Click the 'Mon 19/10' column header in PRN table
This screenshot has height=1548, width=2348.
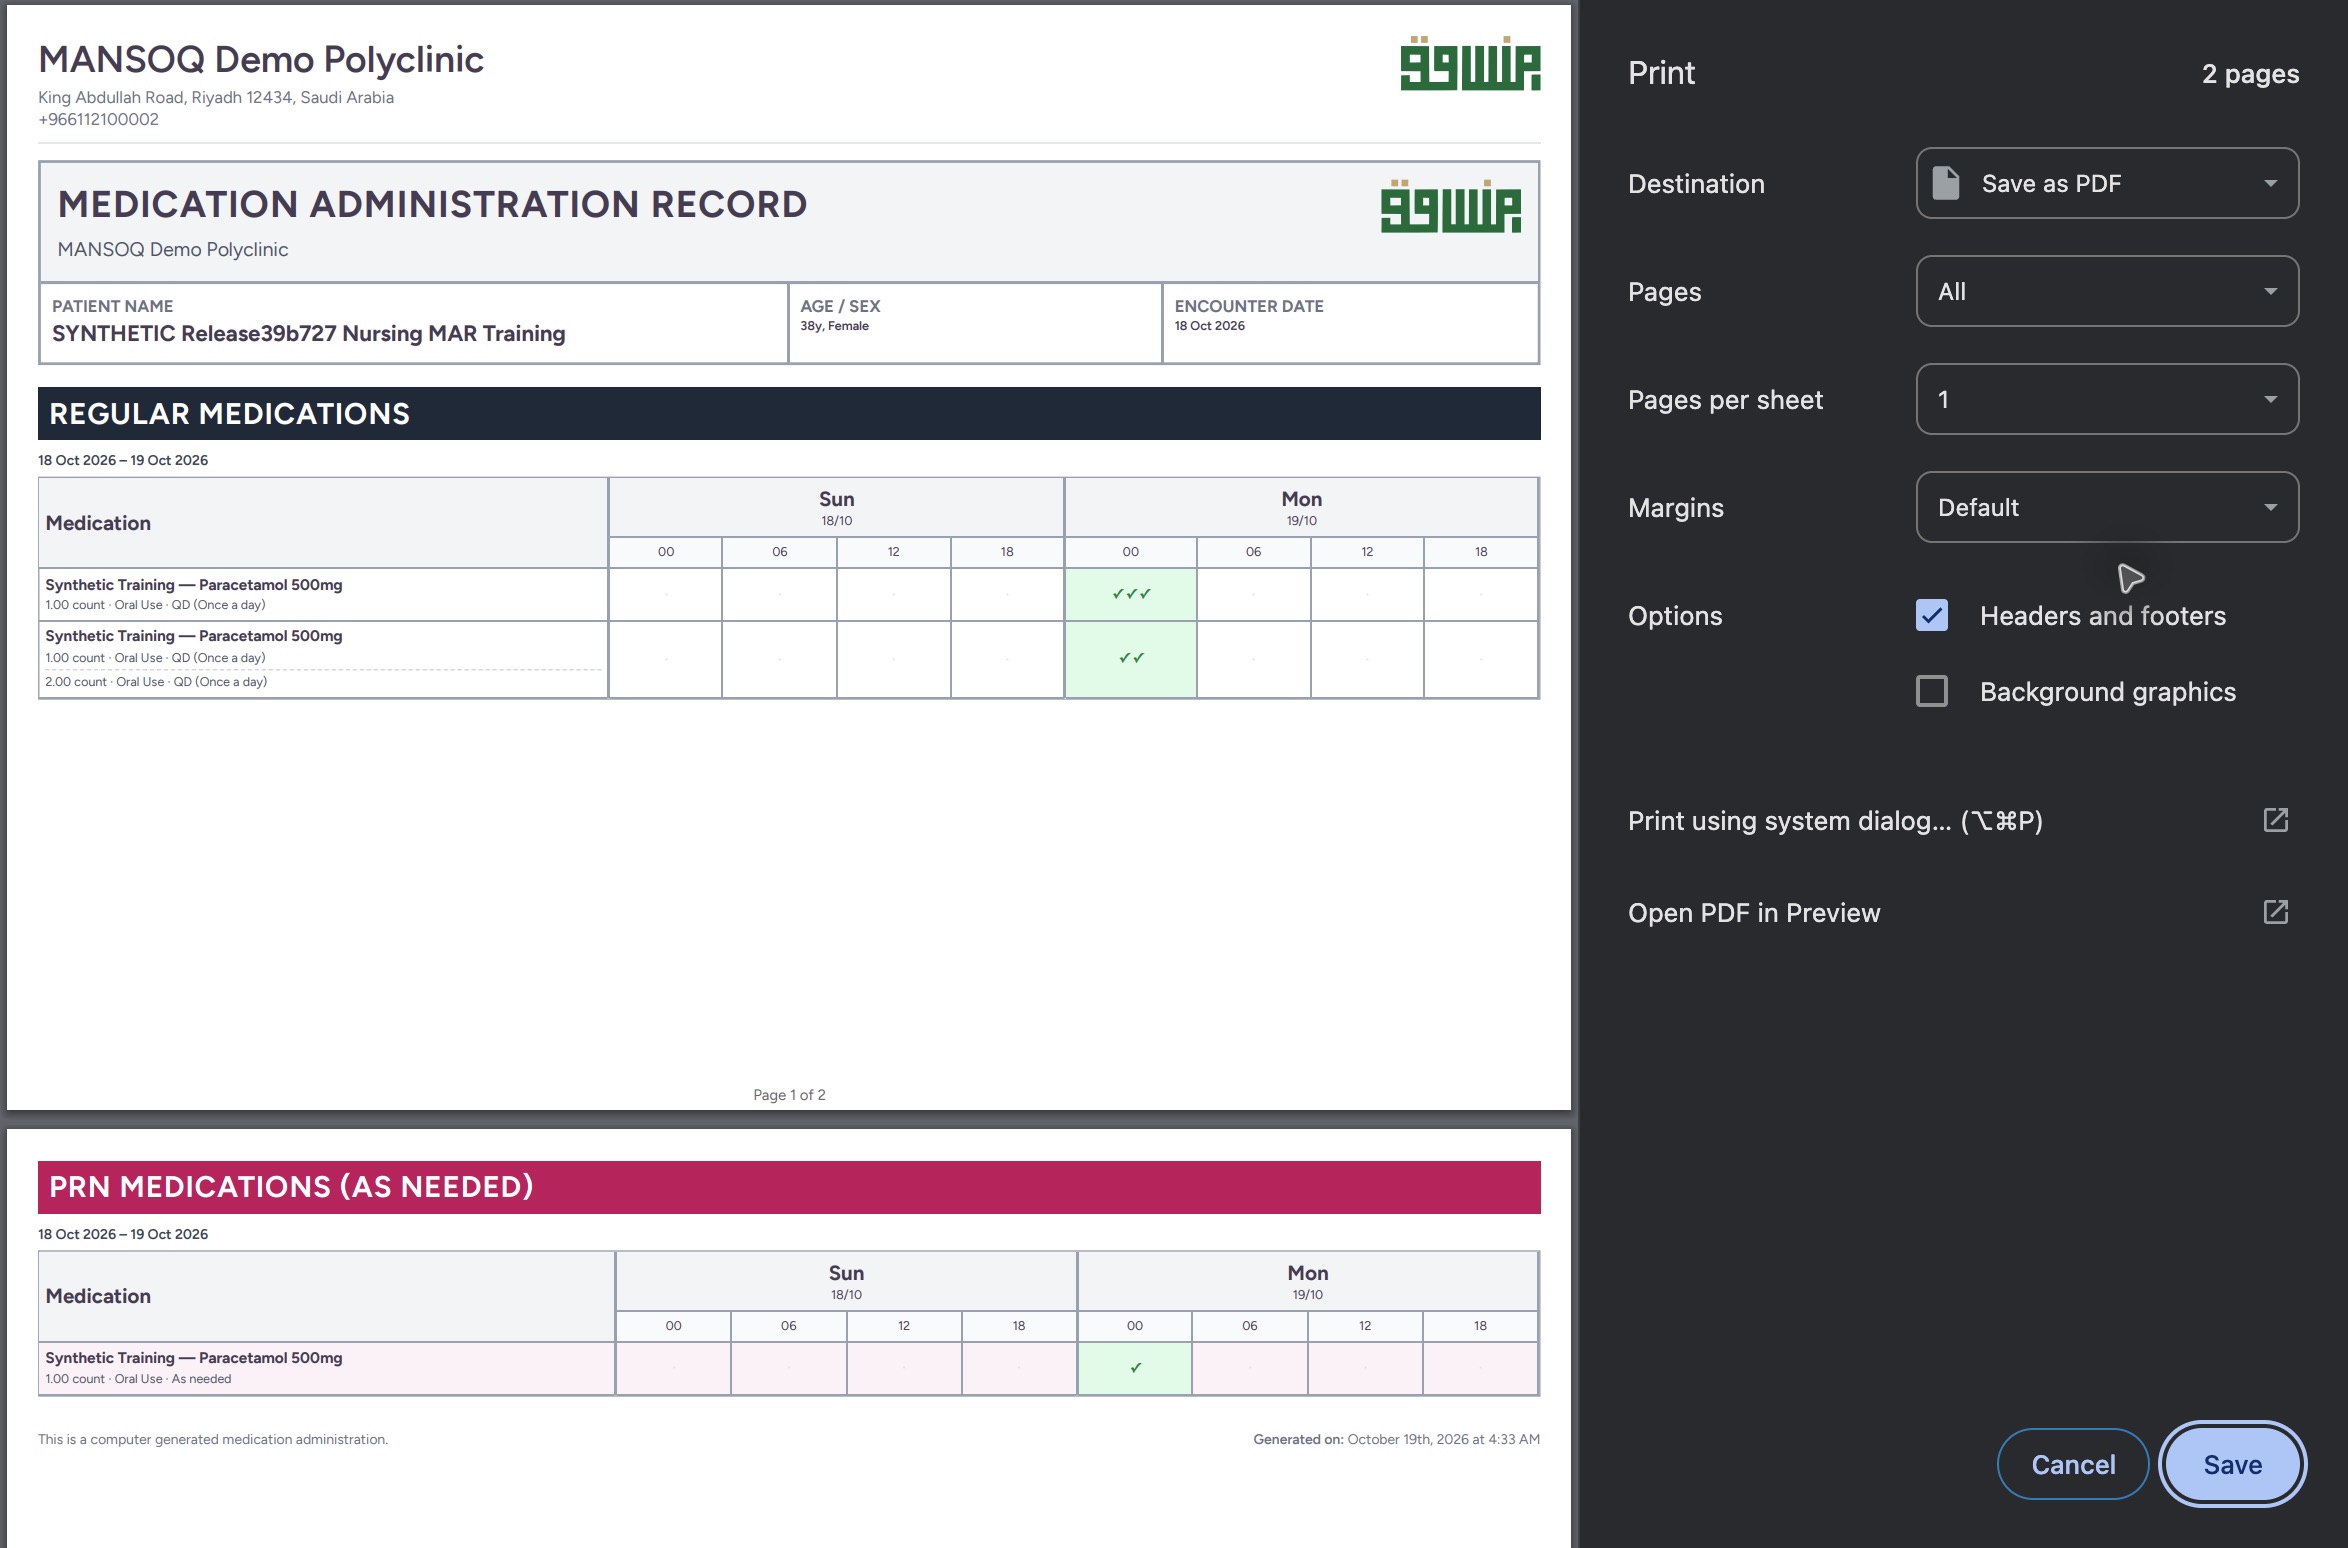tap(1307, 1281)
